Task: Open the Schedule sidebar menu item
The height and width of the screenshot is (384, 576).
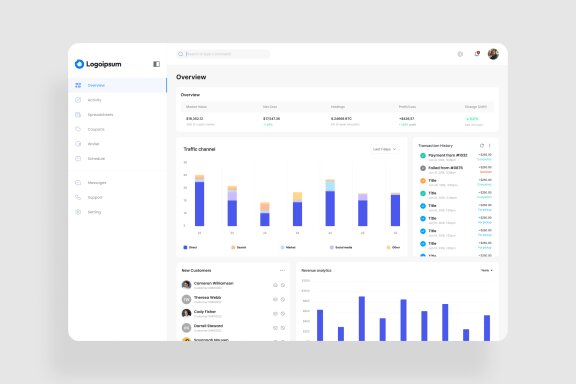Action: tap(118, 158)
